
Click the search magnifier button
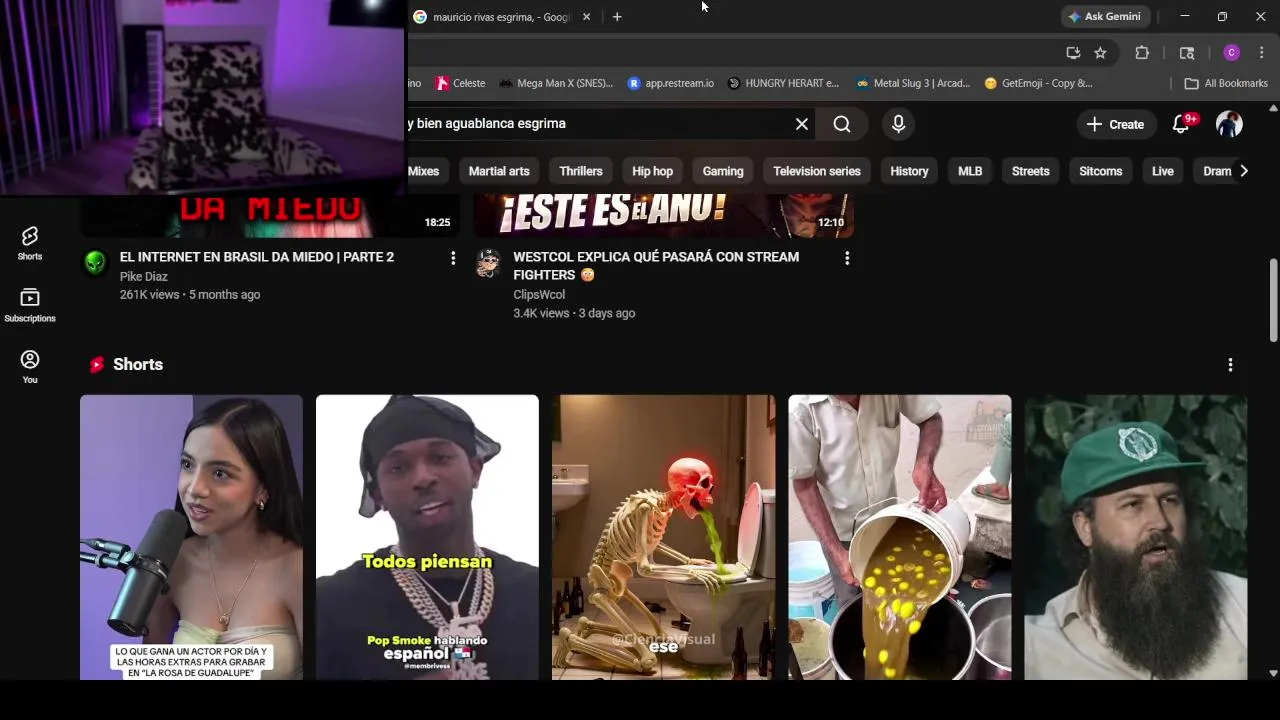pyautogui.click(x=842, y=124)
